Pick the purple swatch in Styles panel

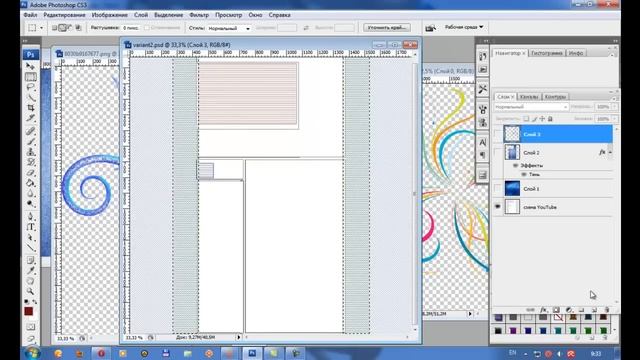click(513, 330)
